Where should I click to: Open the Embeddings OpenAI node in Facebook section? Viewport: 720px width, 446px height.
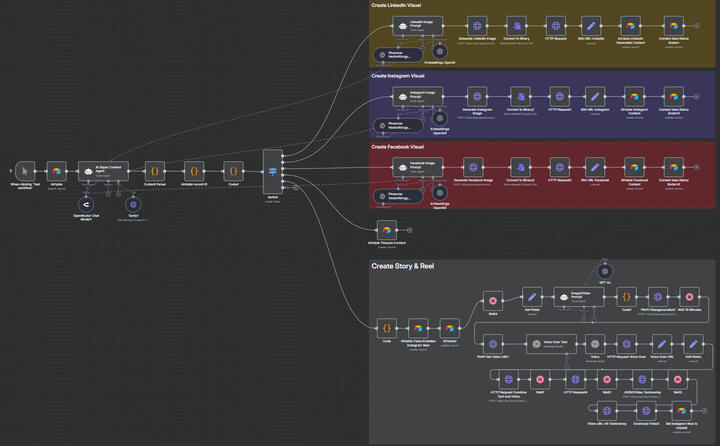tap(439, 195)
